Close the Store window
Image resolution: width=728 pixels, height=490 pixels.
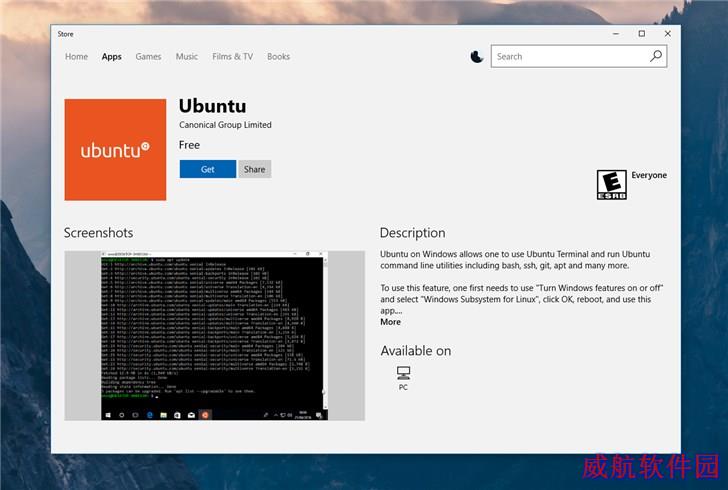668,33
